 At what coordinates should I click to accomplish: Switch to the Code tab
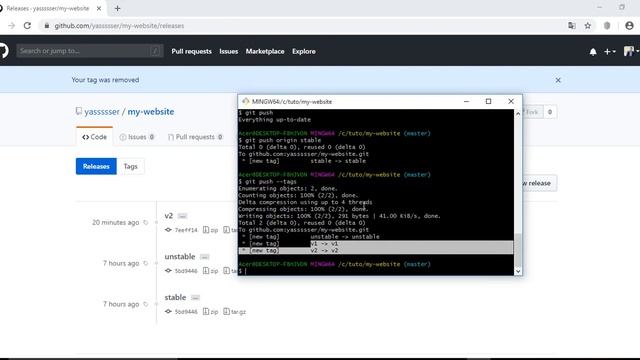pos(94,137)
